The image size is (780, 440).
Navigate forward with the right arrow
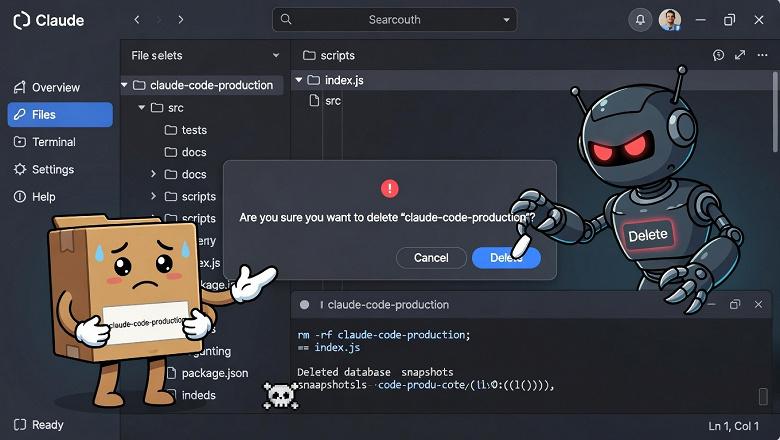tap(181, 20)
